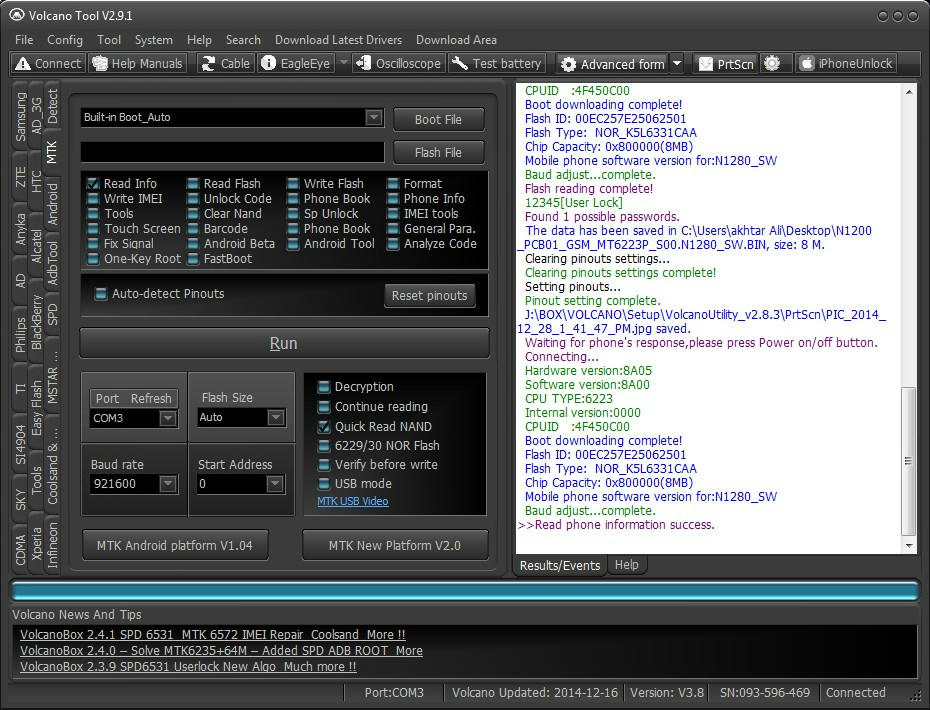Open the Tool menu
Screen dimensions: 930x710
click(x=109, y=40)
